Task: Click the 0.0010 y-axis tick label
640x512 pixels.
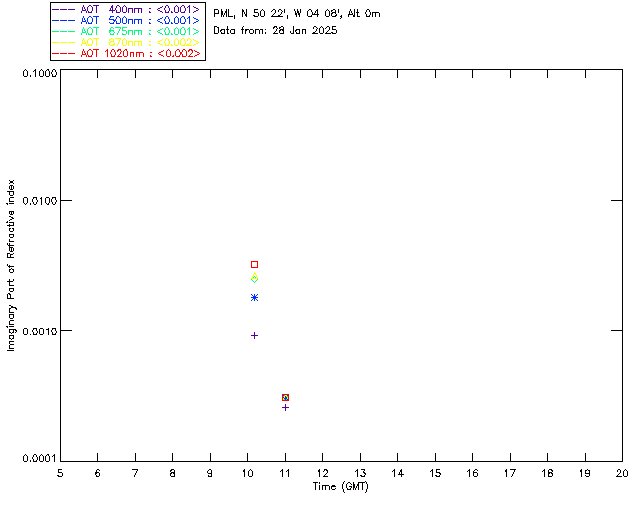Action: tap(39, 331)
